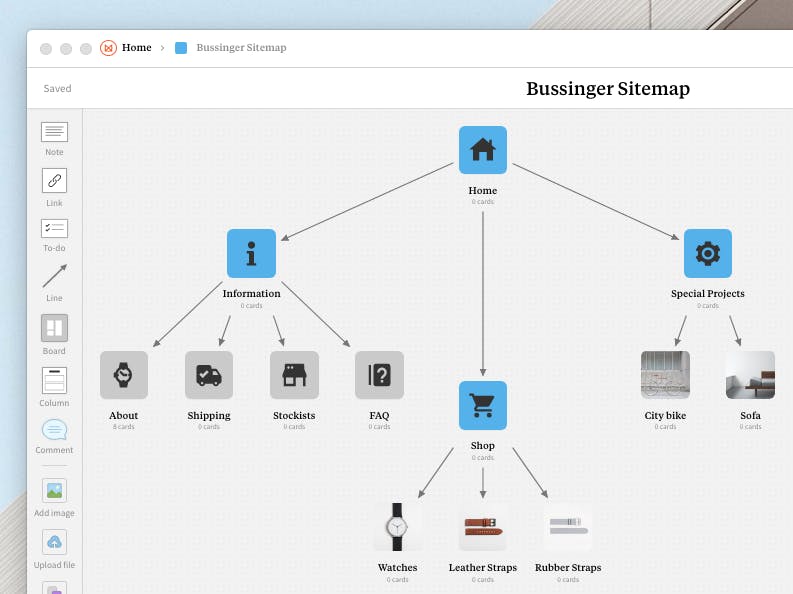Open the Shipping truck board
793x594 pixels.
209,375
